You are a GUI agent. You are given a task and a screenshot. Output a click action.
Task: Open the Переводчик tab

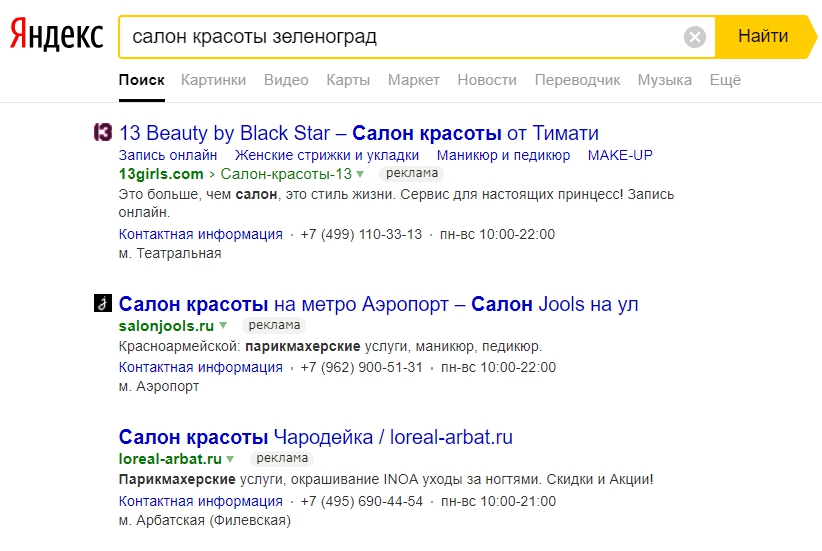point(577,80)
